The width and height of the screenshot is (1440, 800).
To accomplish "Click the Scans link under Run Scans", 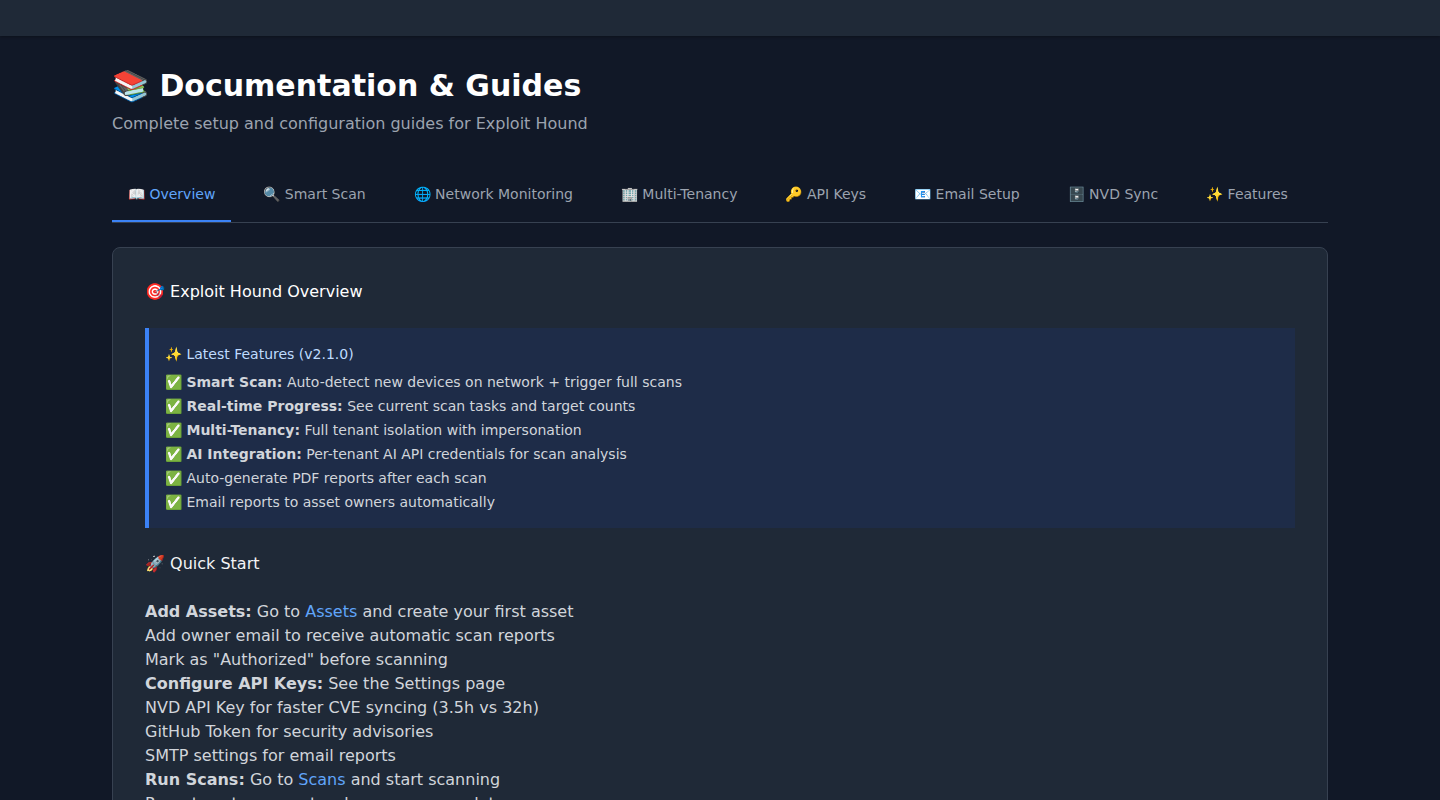I will (321, 779).
